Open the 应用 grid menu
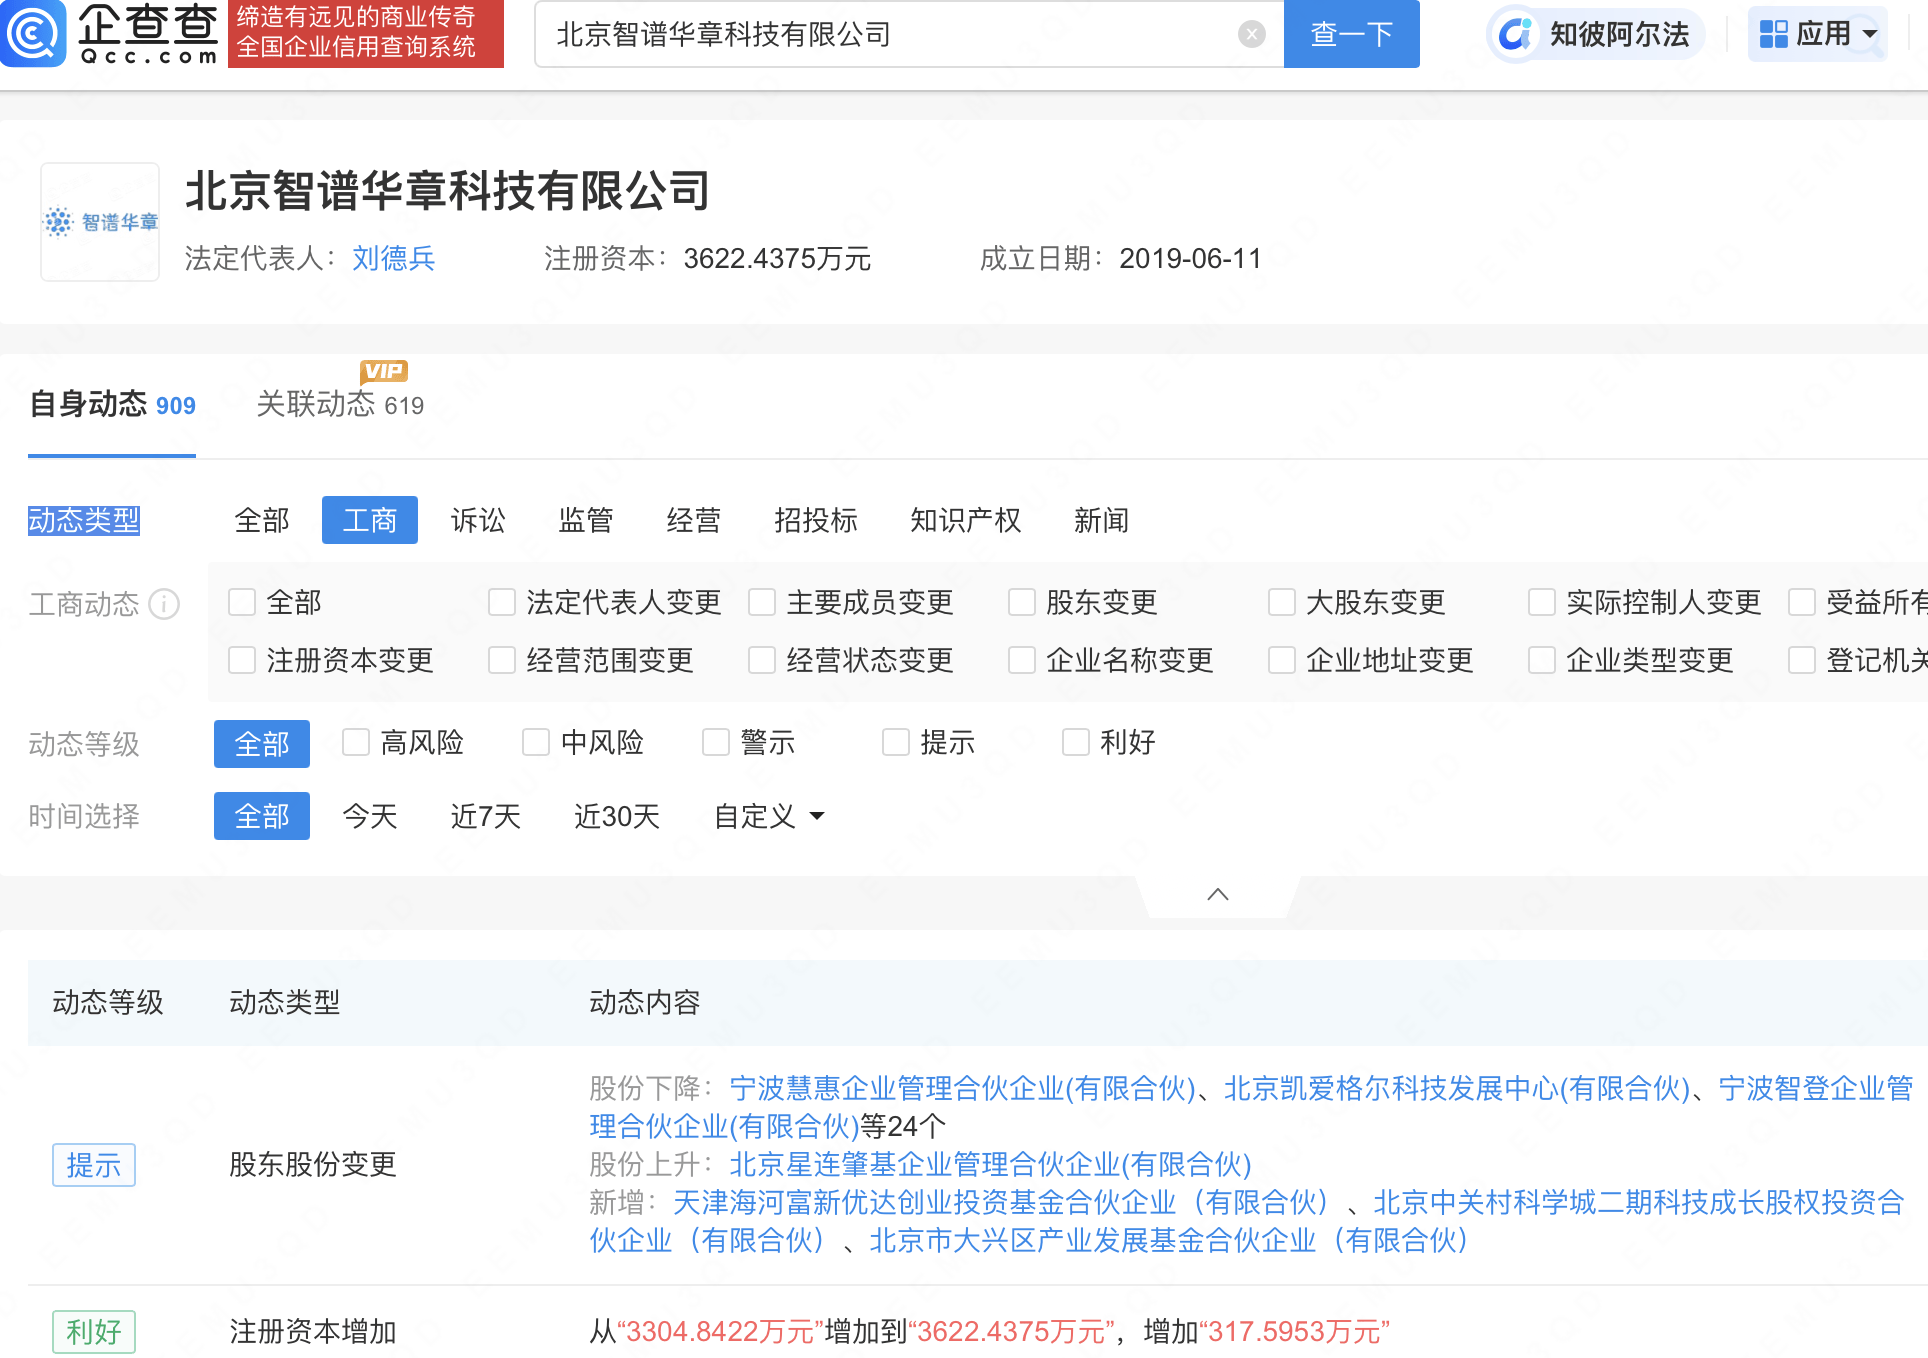1928x1358 pixels. click(x=1818, y=34)
